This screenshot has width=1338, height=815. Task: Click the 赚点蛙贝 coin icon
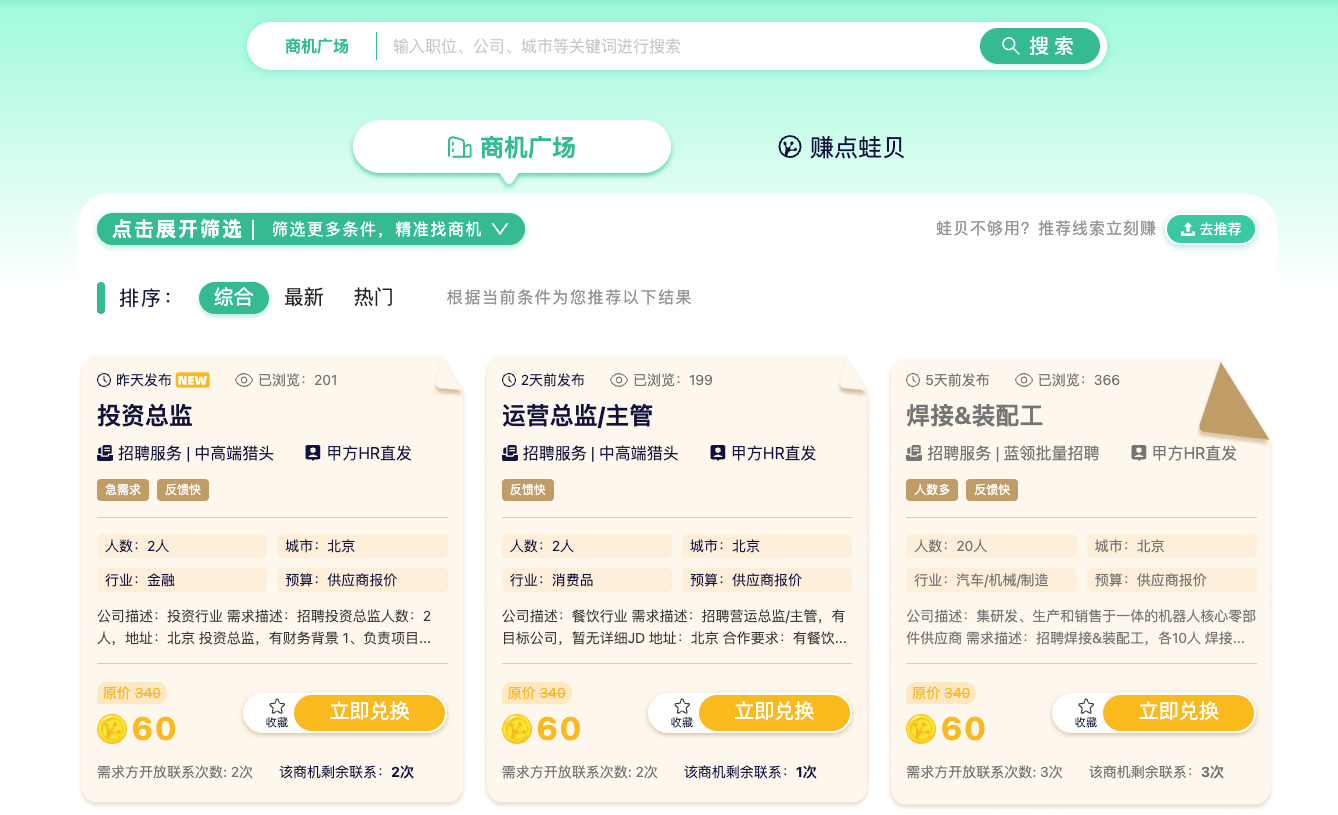790,148
